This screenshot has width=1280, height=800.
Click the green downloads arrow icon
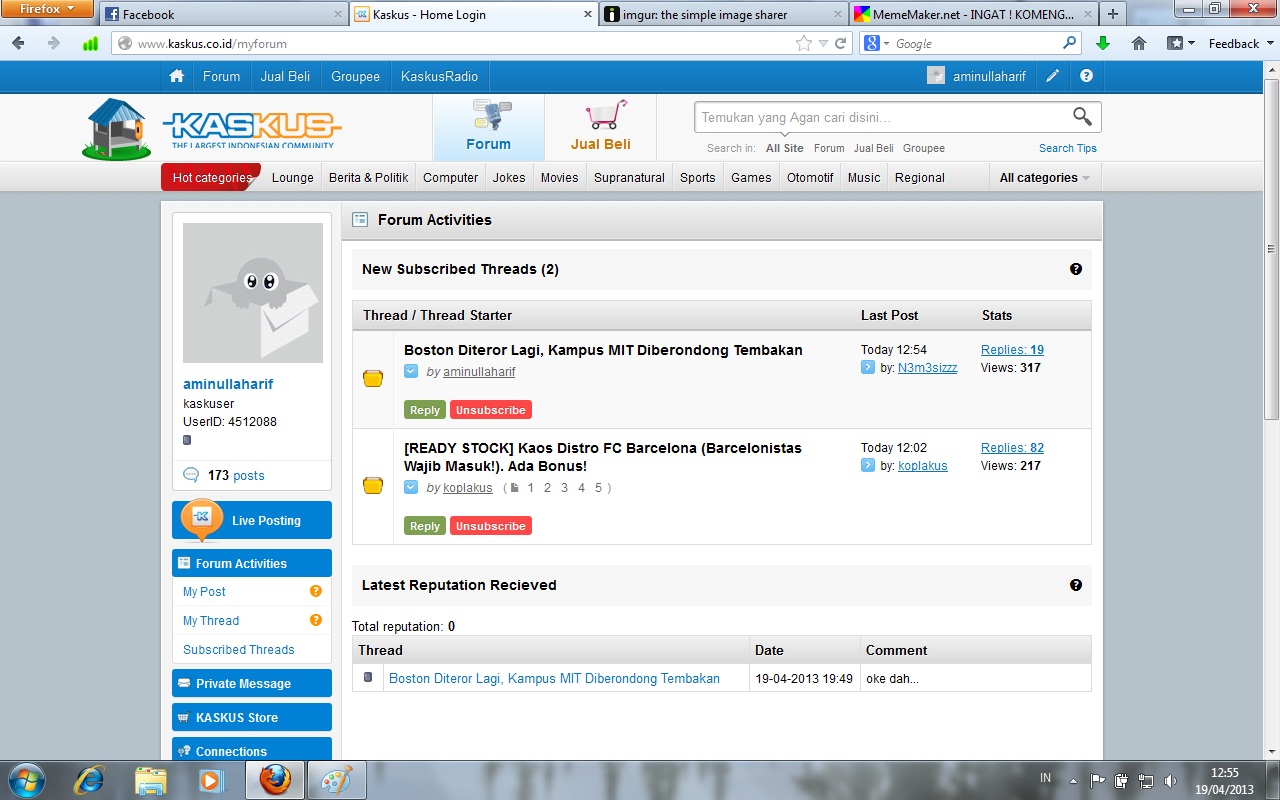(1103, 43)
